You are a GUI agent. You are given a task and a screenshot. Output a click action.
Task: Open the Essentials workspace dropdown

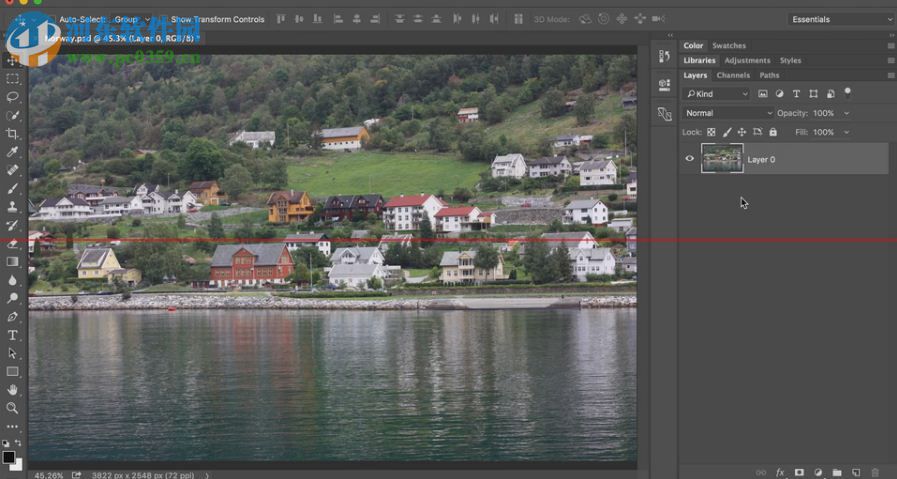pyautogui.click(x=842, y=19)
